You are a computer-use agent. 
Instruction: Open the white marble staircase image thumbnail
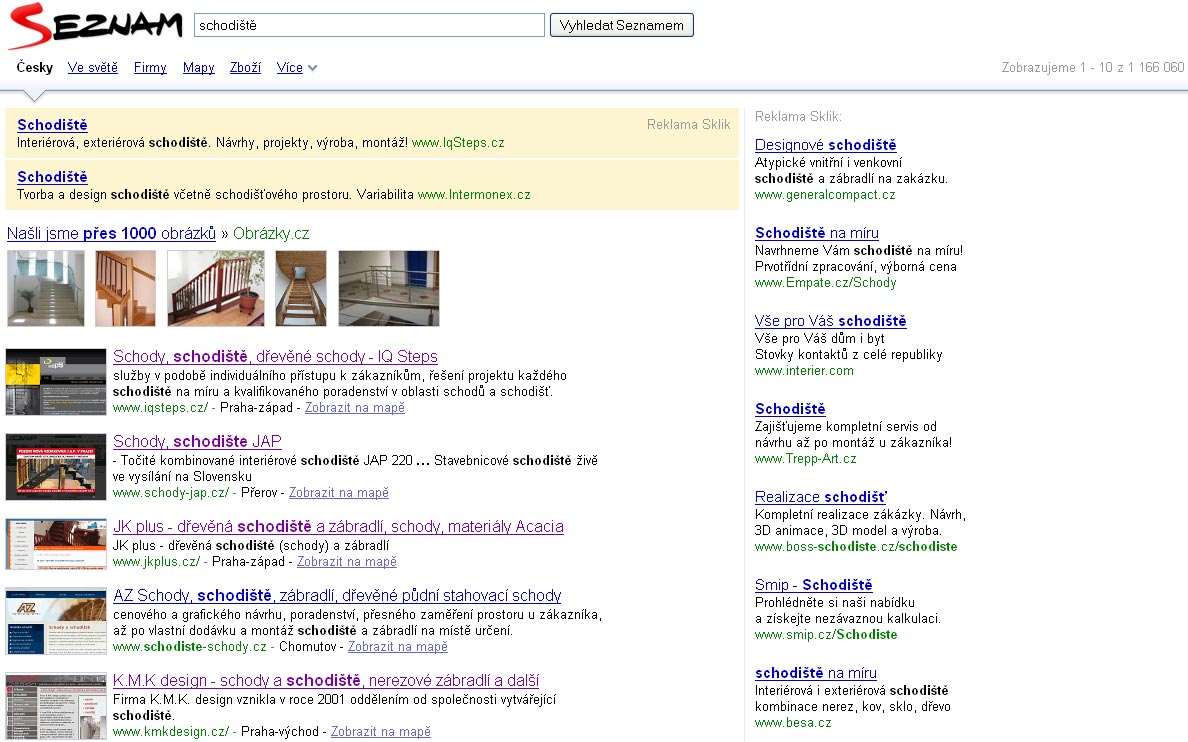[x=45, y=289]
